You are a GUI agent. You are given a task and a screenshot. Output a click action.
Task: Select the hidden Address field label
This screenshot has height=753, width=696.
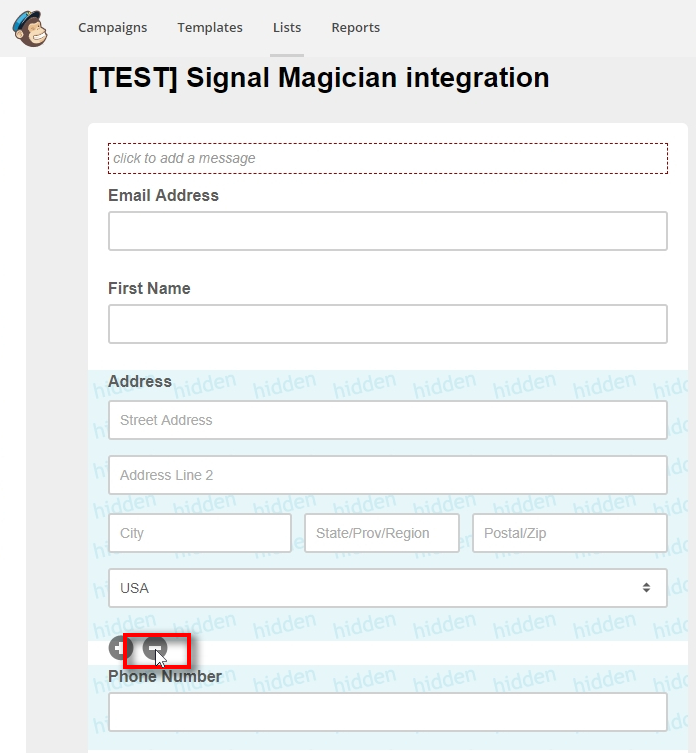coord(140,381)
